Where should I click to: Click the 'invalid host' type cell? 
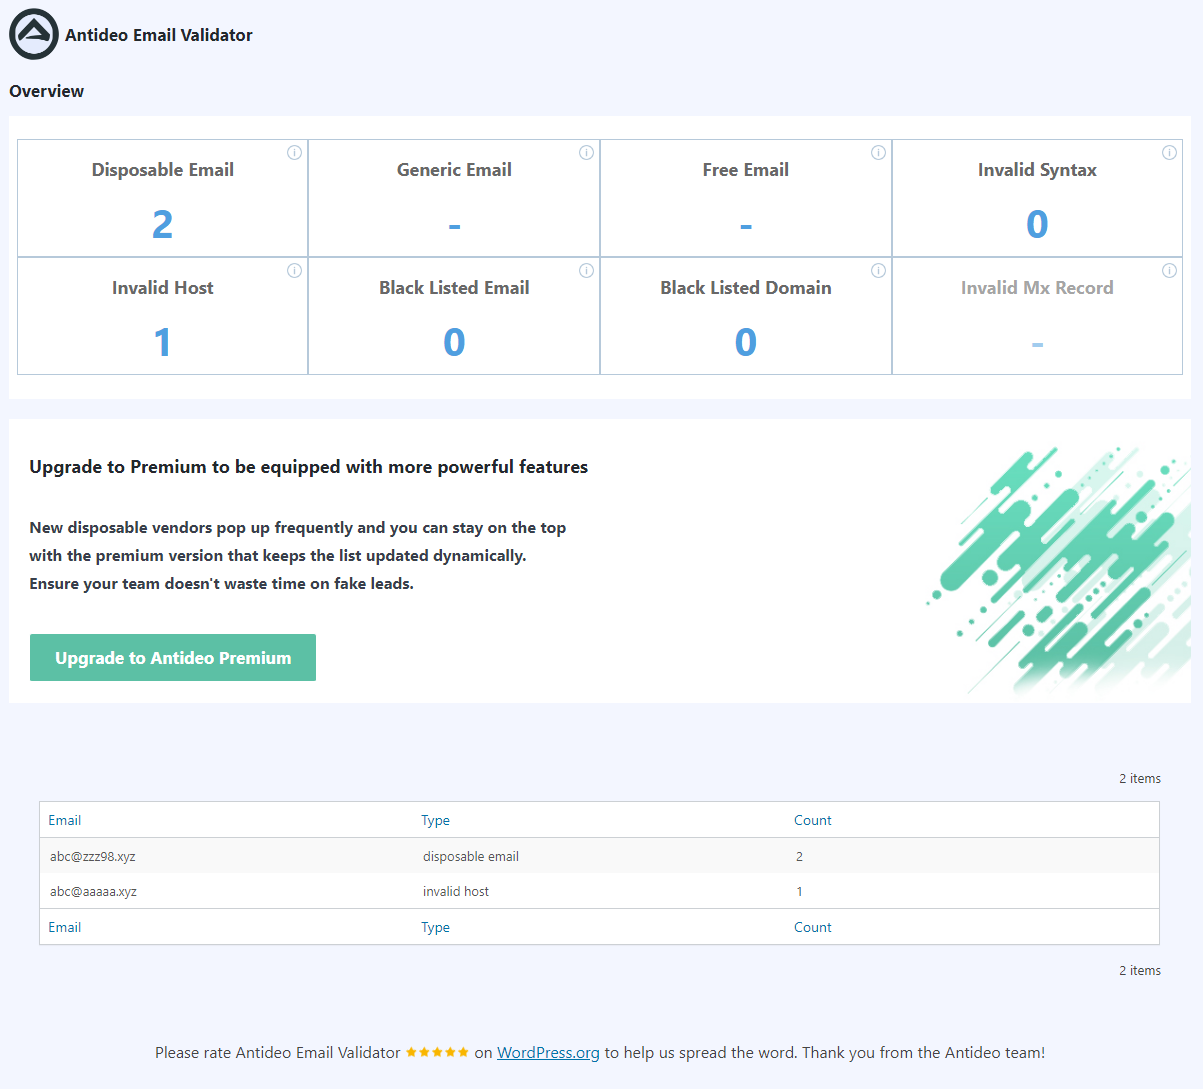coord(456,891)
